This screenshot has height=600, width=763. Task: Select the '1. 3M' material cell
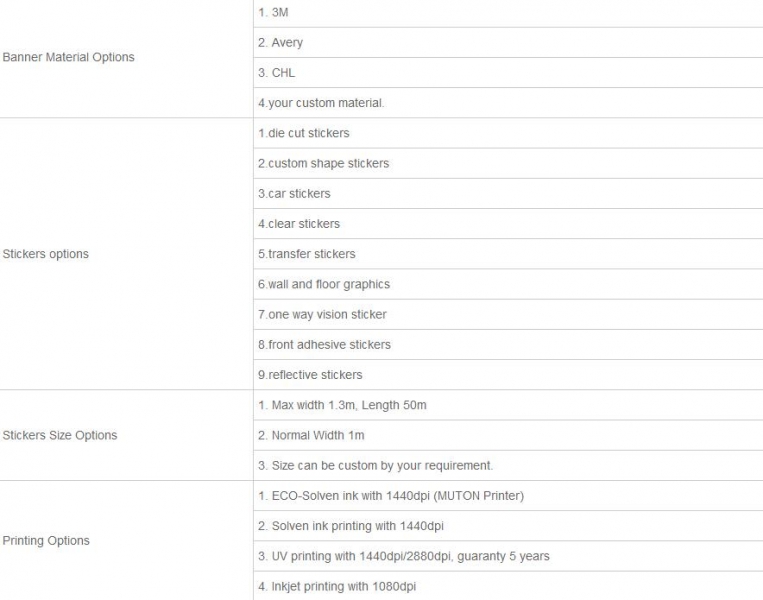[x=508, y=13]
